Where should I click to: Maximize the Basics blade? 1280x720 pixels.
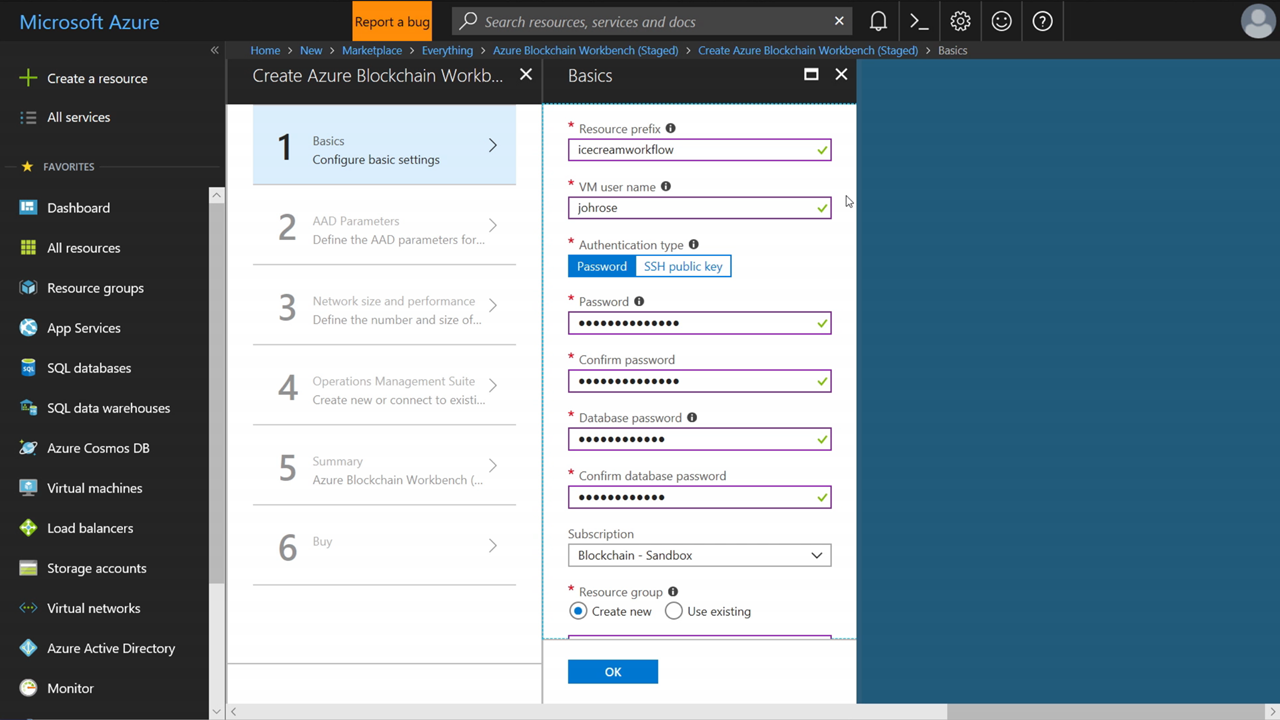tap(811, 74)
